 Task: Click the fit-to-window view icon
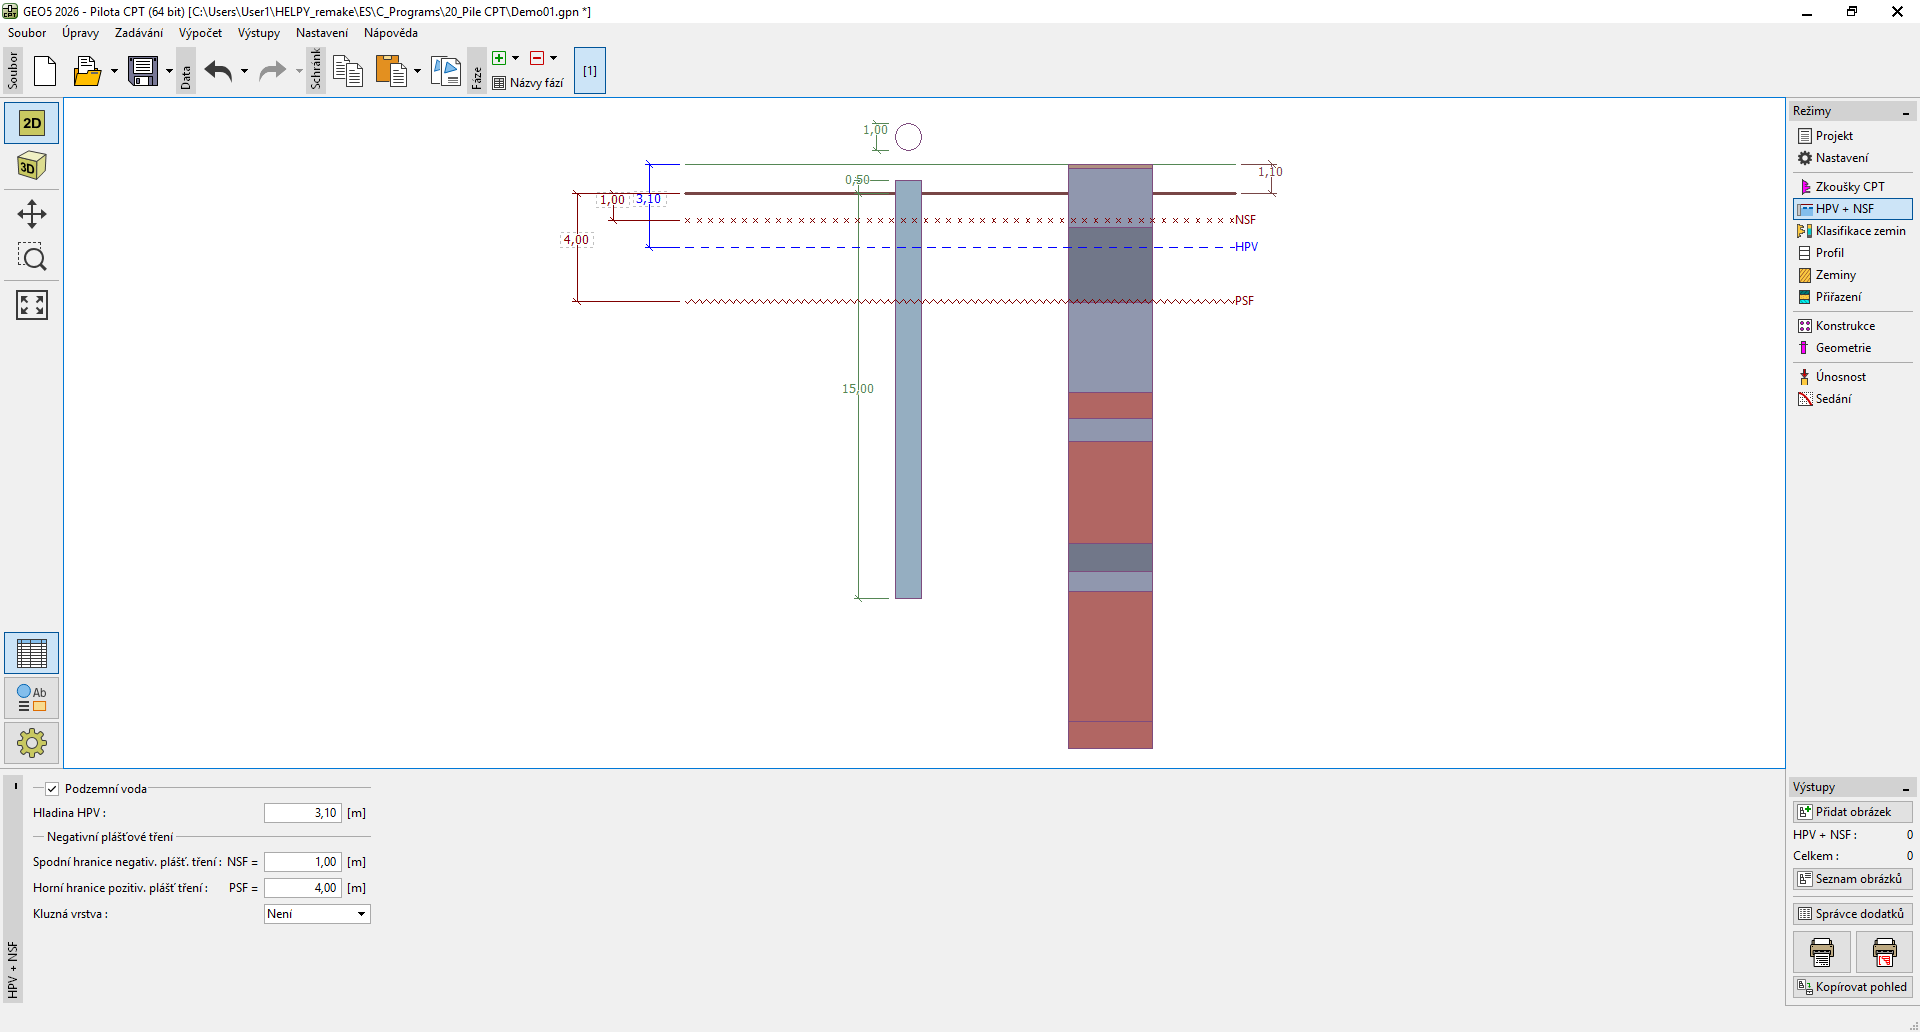tap(32, 305)
